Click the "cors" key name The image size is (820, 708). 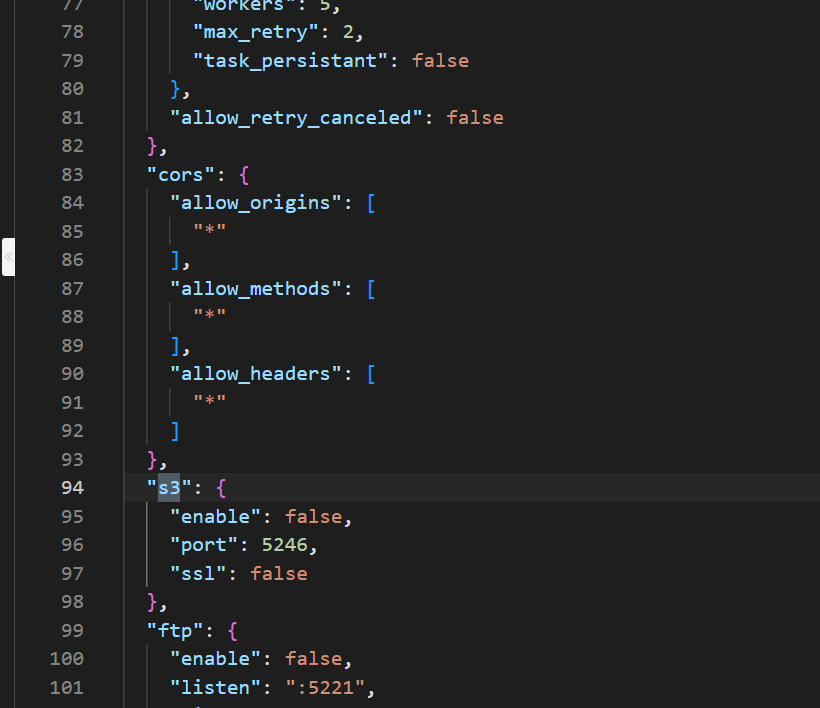click(175, 174)
